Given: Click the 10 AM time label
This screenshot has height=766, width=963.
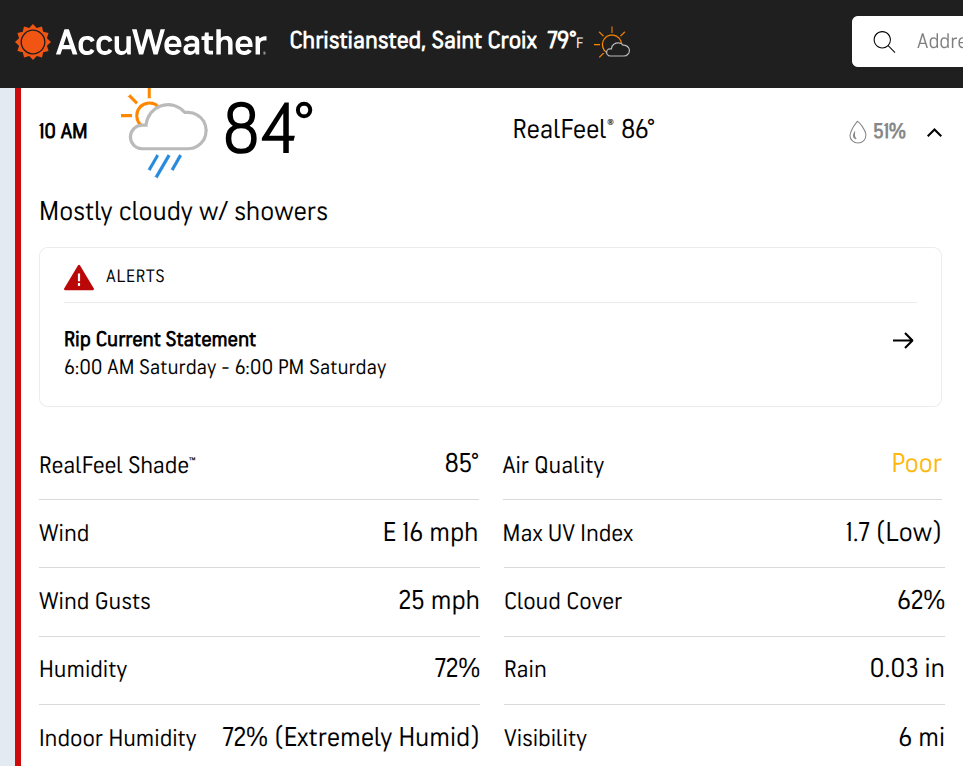Looking at the screenshot, I should [63, 132].
